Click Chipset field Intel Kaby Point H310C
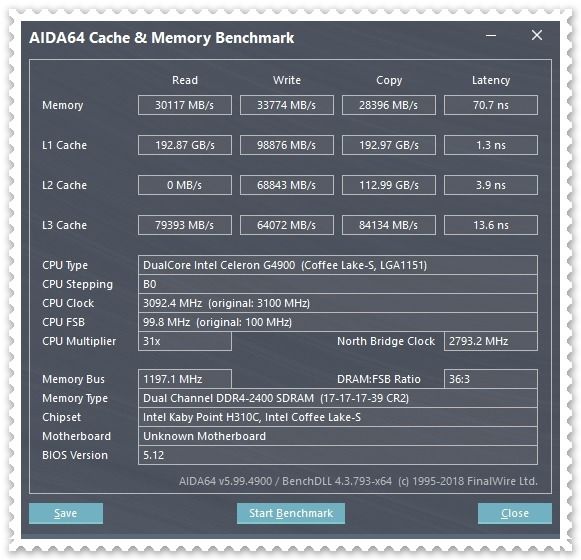581x560 pixels. (338, 417)
